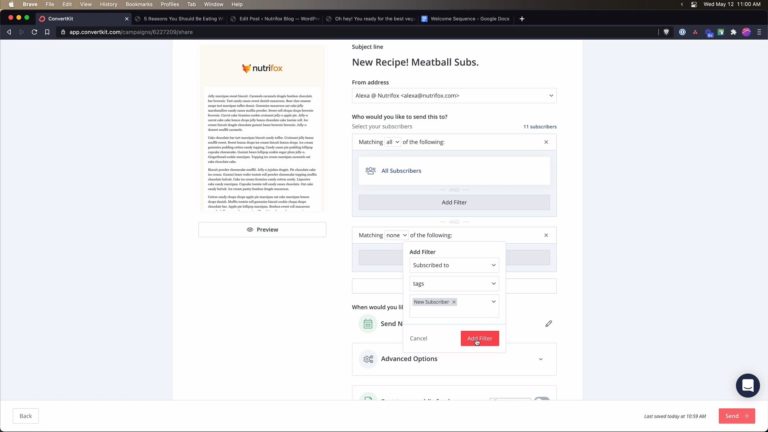Click the Advanced Options gear icon
Image resolution: width=768 pixels, height=432 pixels.
coord(368,359)
